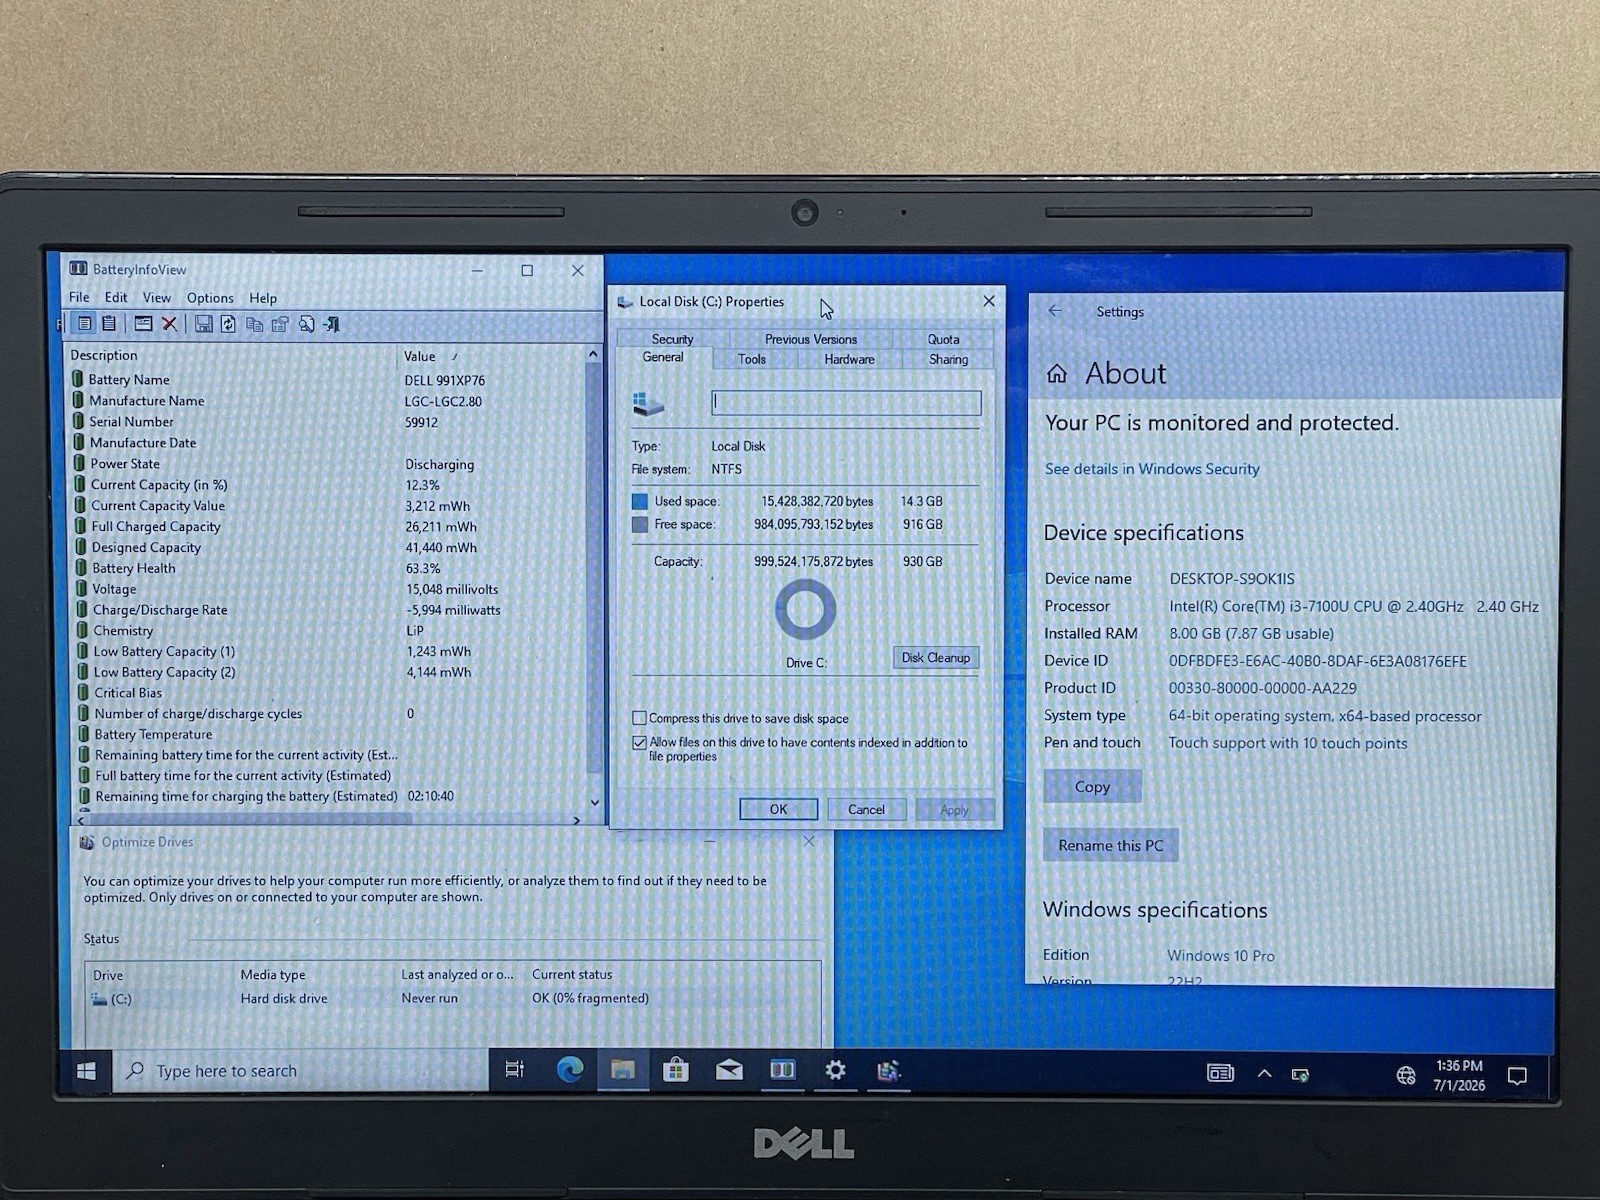Screen dimensions: 1600x1200
Task: Click OK in Local Disk Properties
Action: pyautogui.click(x=778, y=809)
